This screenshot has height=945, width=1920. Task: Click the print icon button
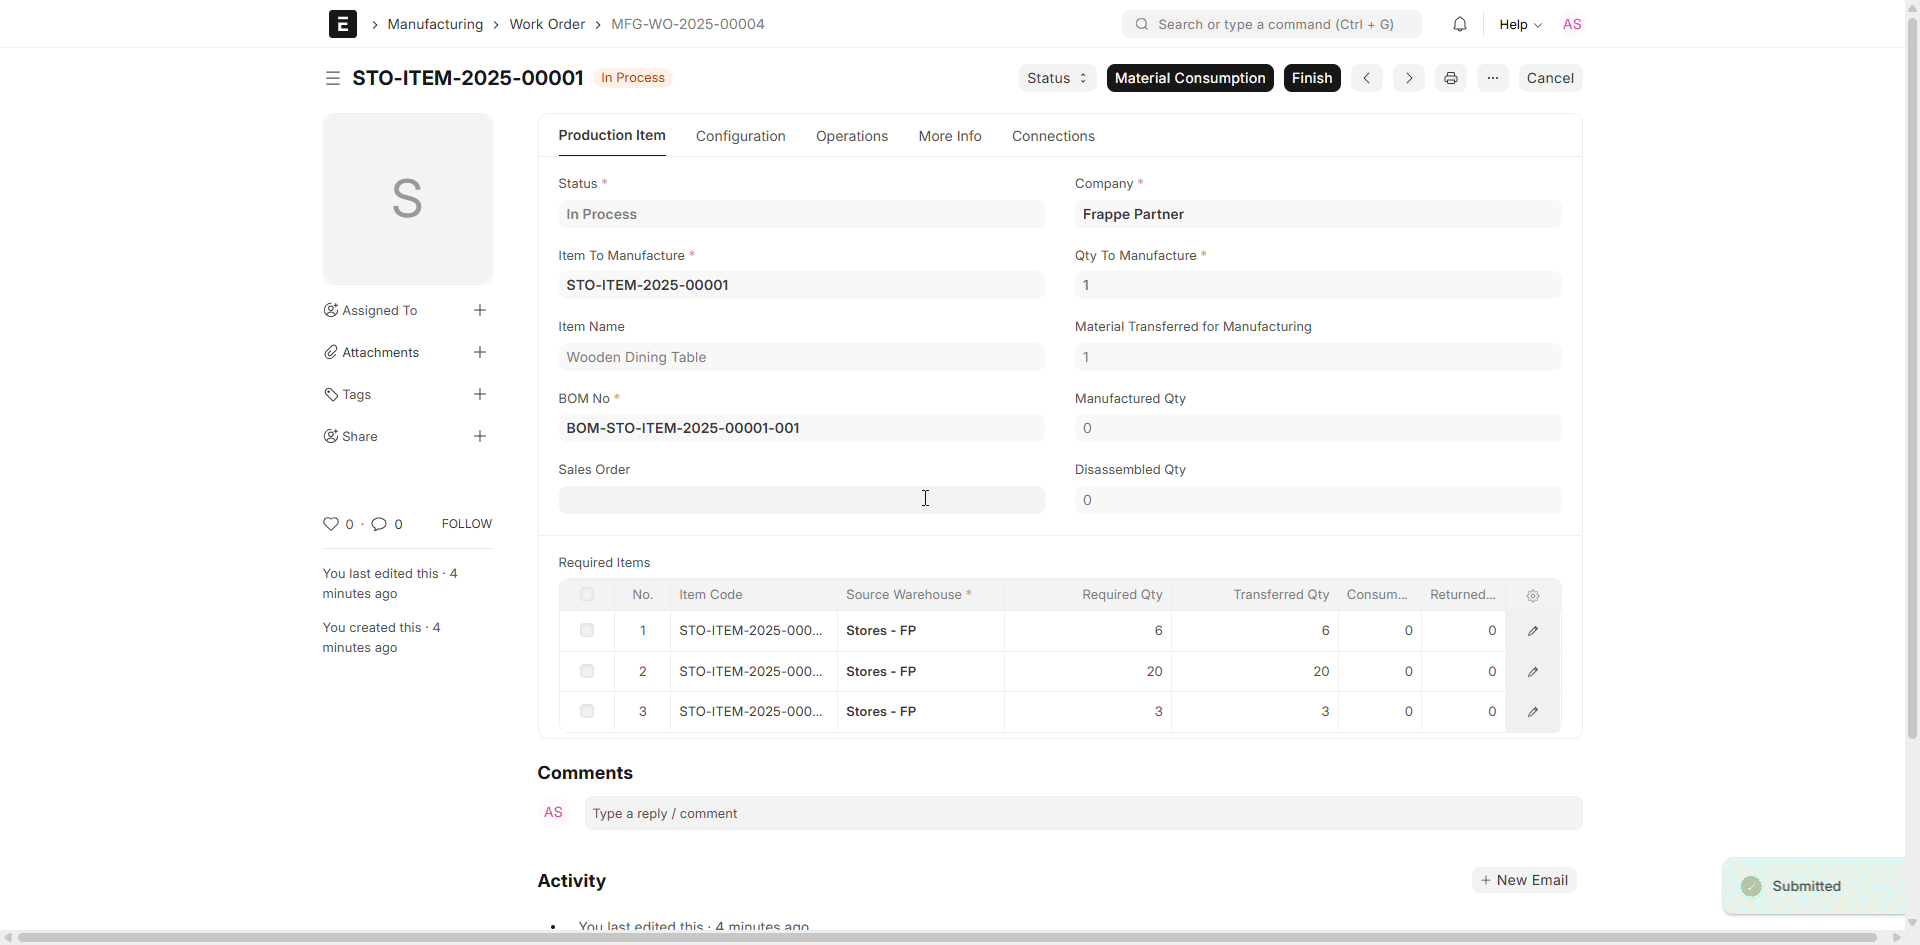click(1450, 78)
